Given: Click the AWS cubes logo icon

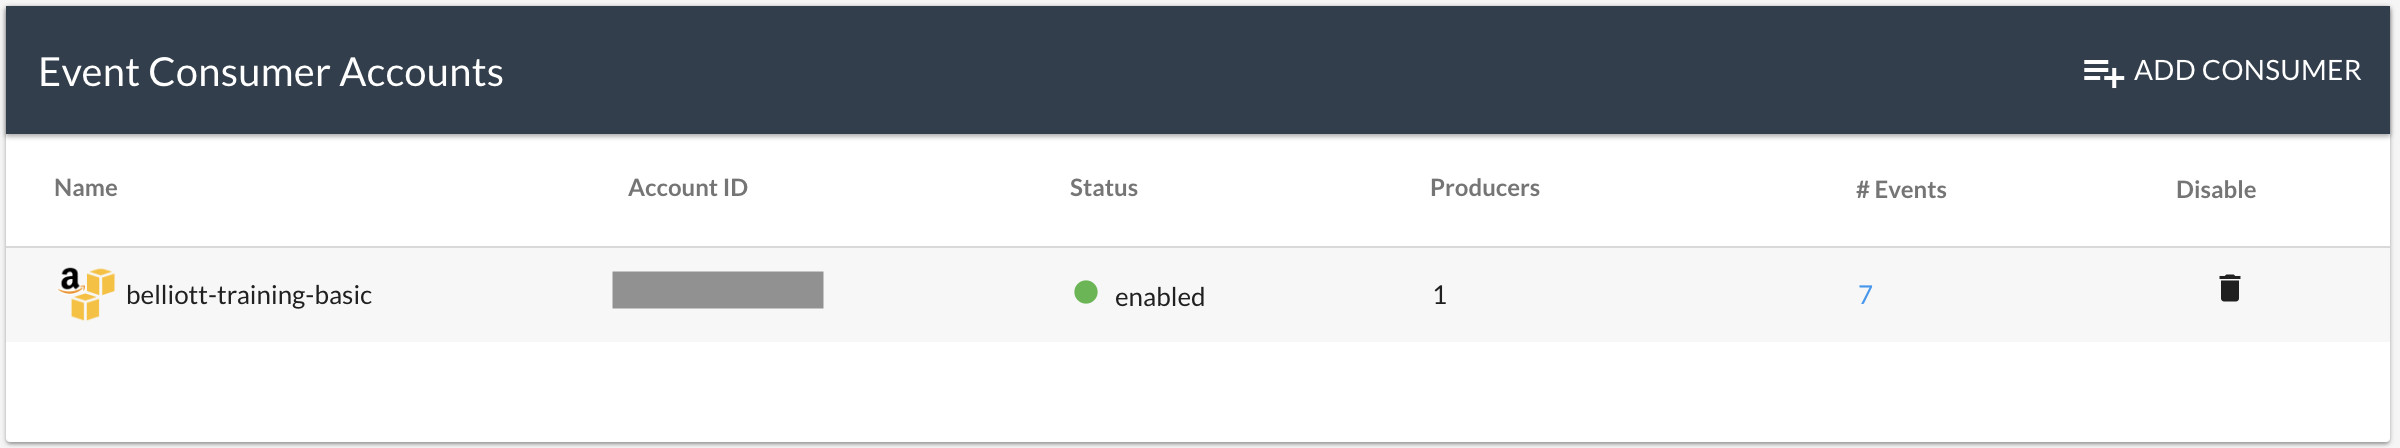Looking at the screenshot, I should 87,293.
